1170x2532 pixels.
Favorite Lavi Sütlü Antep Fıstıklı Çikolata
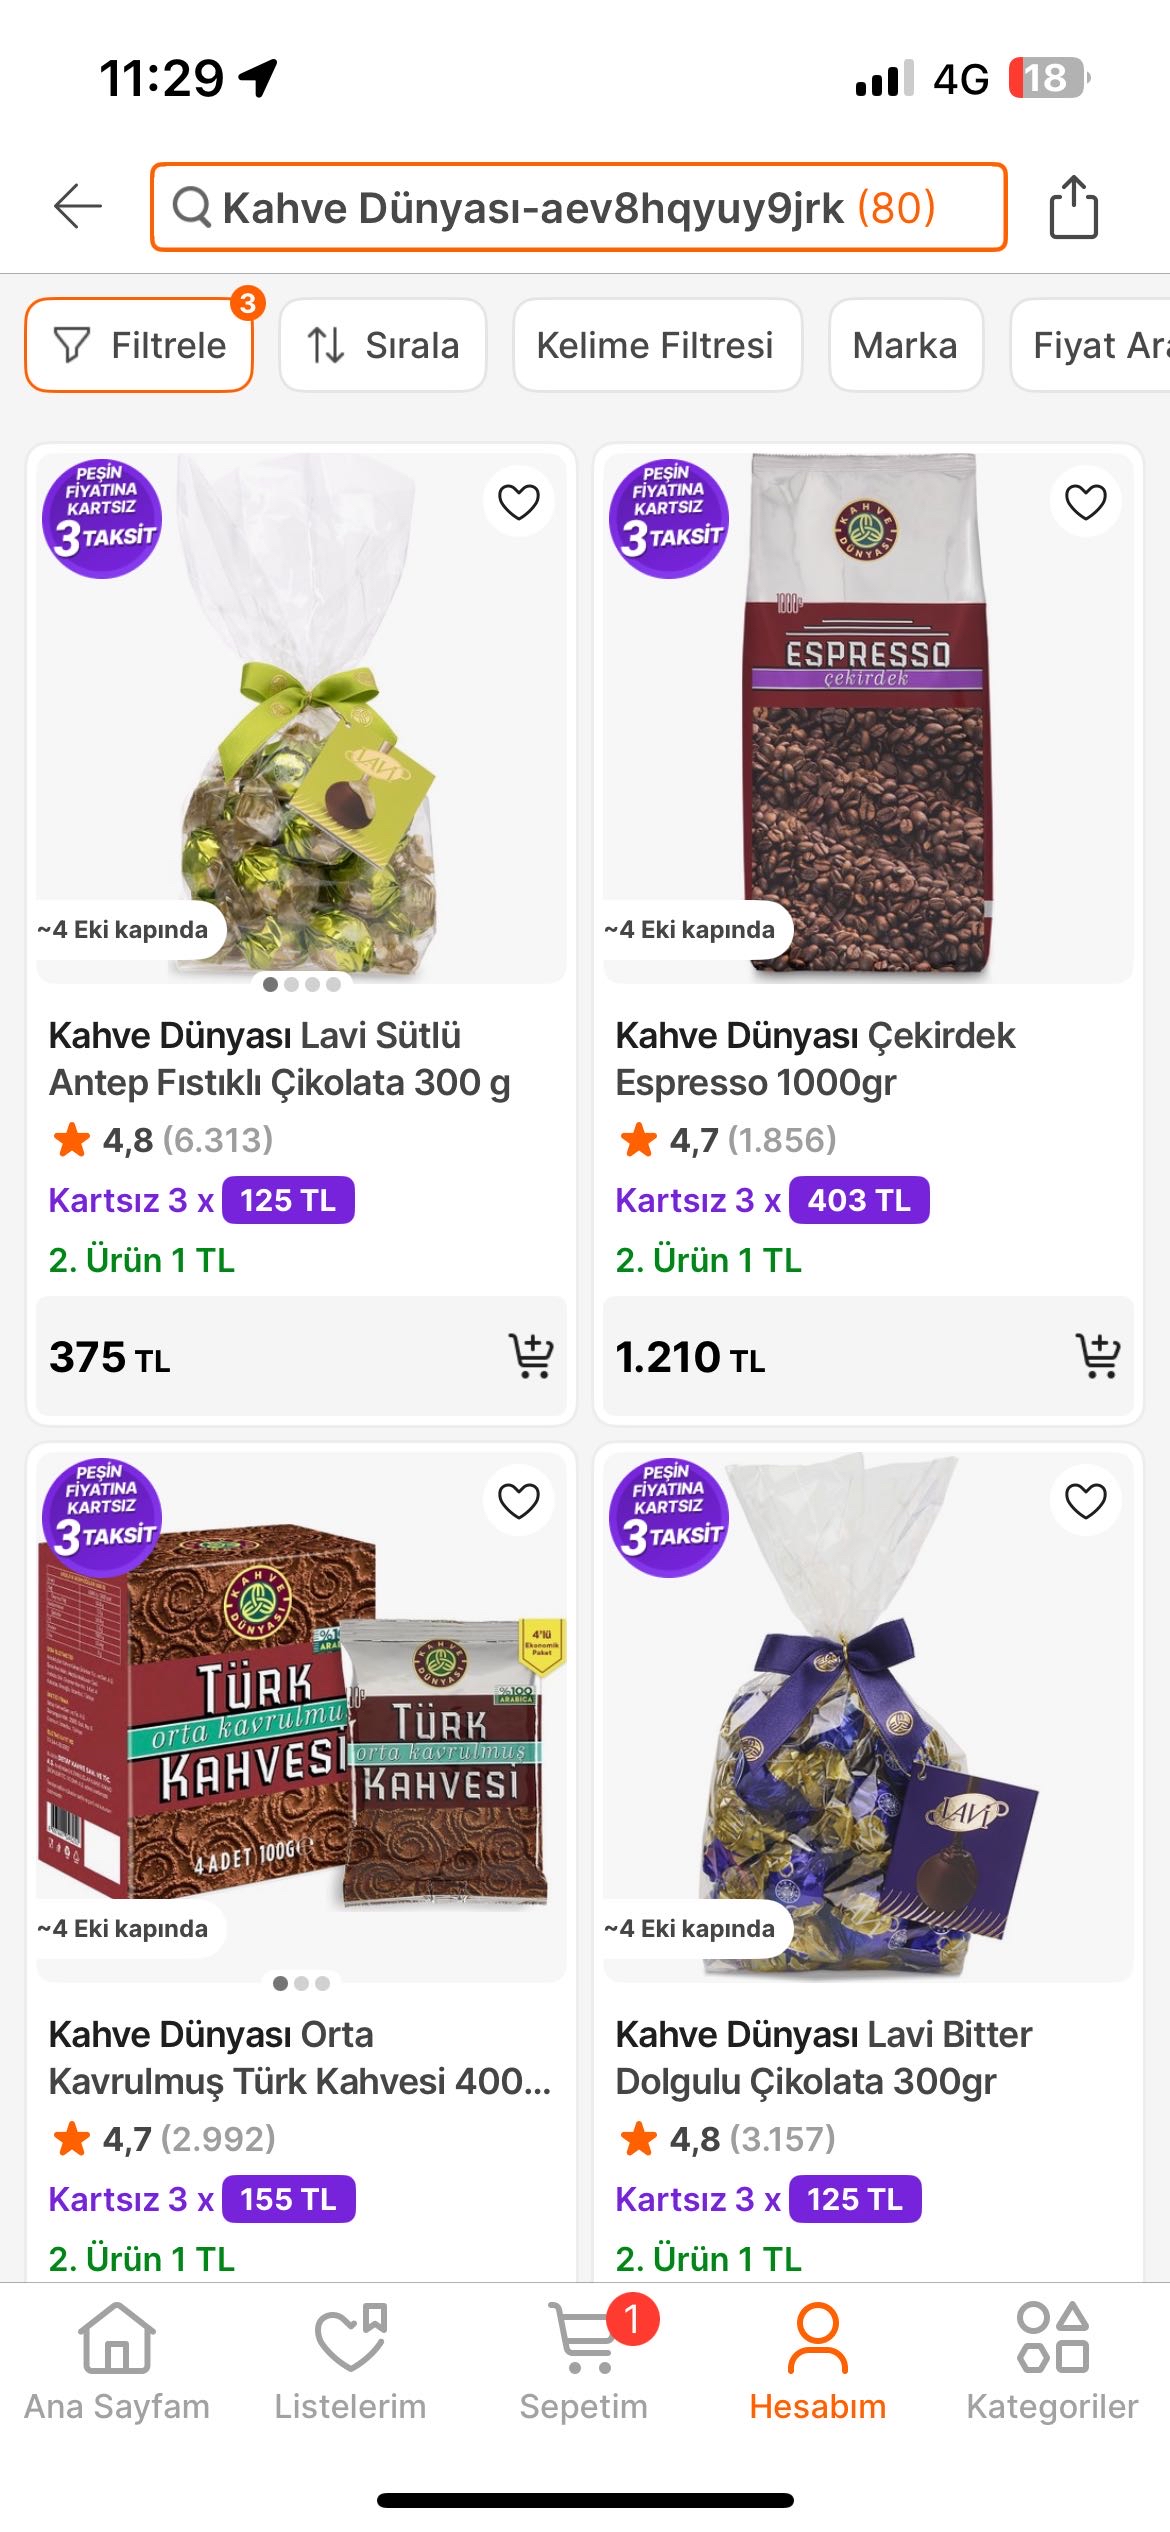518,502
